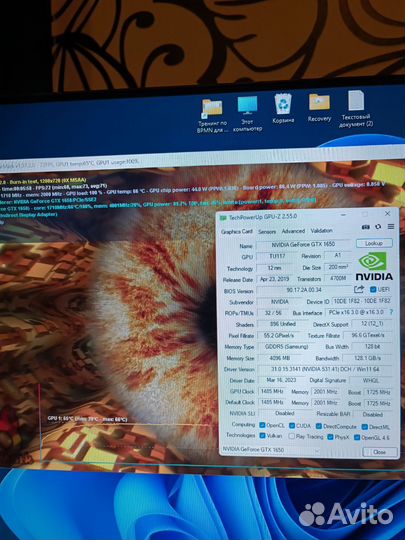This screenshot has height=540, width=405.
Task: Click the Shaders value 896 Unified
Action: coord(283,324)
